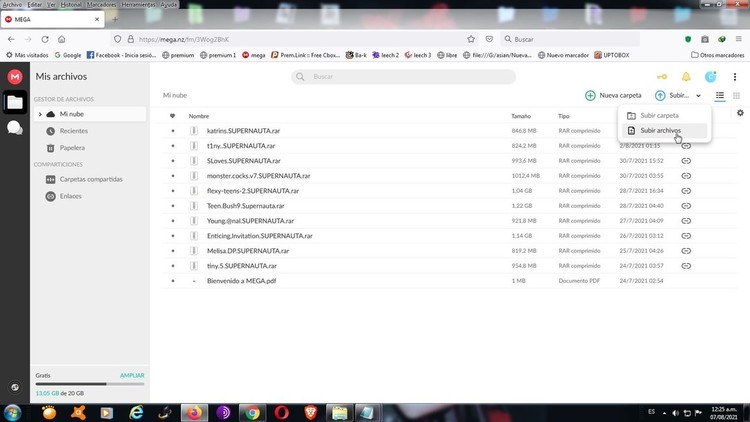Choose Subir archivos from the menu
The image size is (750, 422).
(660, 131)
